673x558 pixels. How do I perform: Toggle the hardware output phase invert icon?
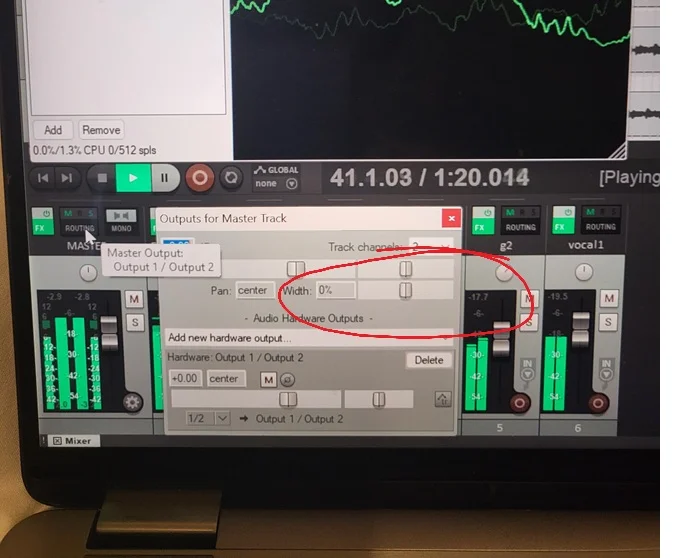288,380
